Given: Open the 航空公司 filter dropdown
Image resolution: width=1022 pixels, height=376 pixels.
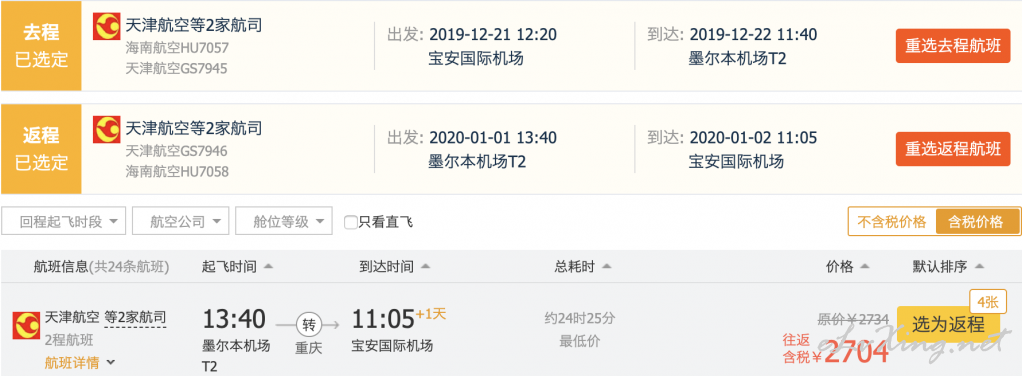Looking at the screenshot, I should coord(181,222).
